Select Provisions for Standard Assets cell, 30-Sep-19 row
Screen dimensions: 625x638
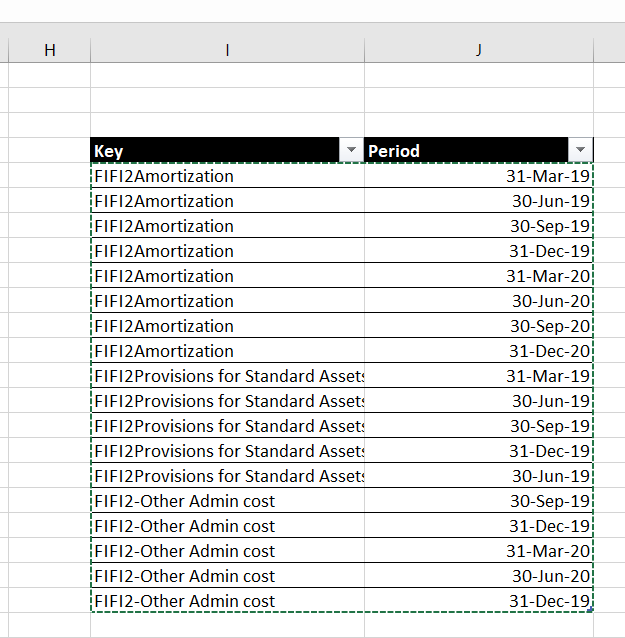(227, 426)
